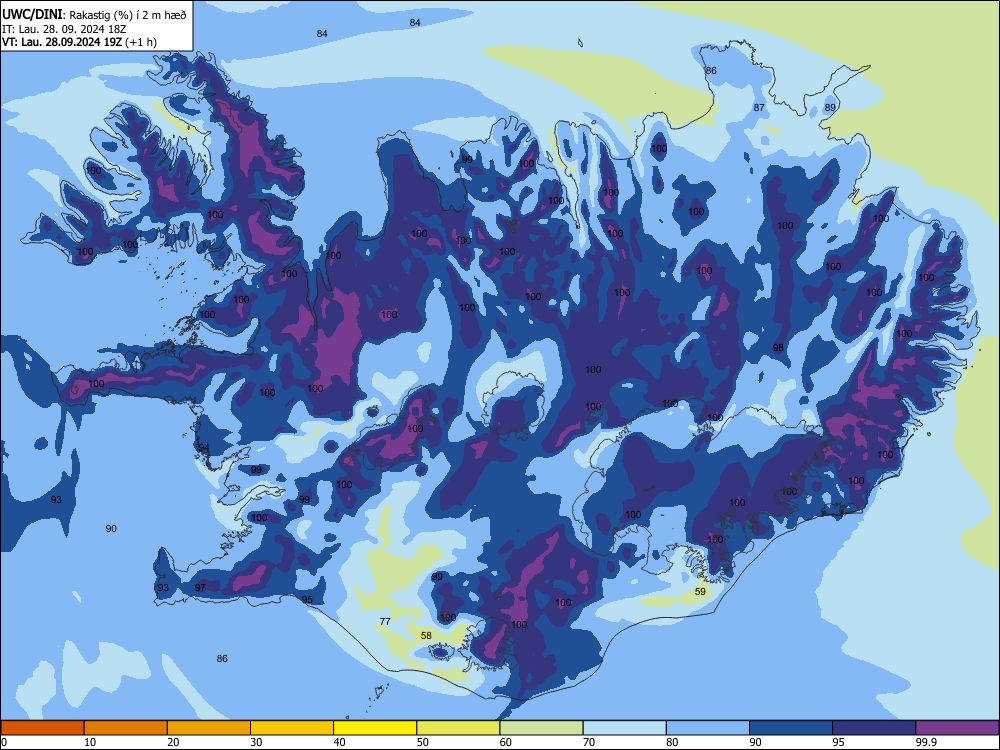
Task: Click the '99.9' legend tick label
Action: [x=926, y=742]
